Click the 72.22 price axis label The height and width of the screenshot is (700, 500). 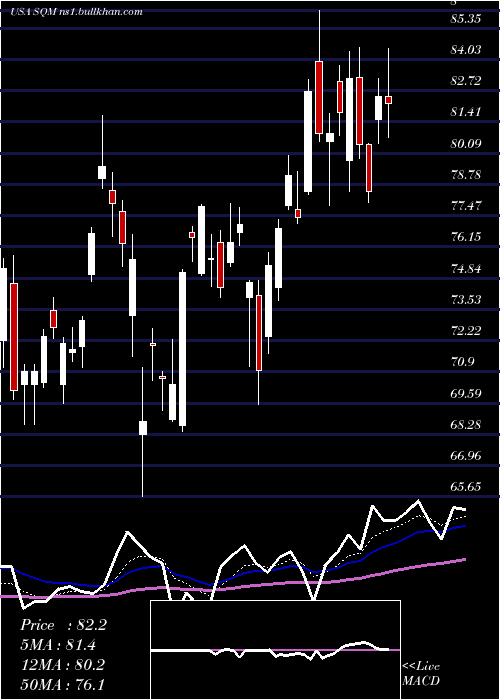[466, 330]
